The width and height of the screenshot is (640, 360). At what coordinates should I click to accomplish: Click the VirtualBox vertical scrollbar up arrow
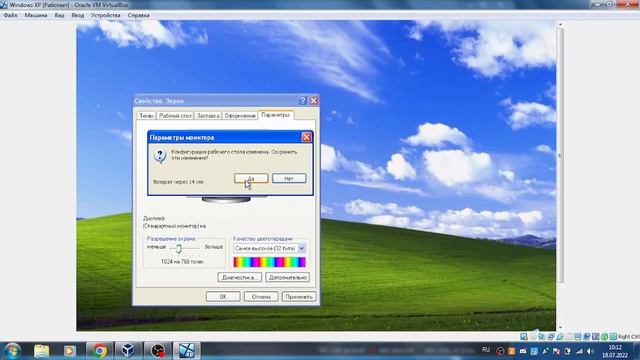click(560, 24)
